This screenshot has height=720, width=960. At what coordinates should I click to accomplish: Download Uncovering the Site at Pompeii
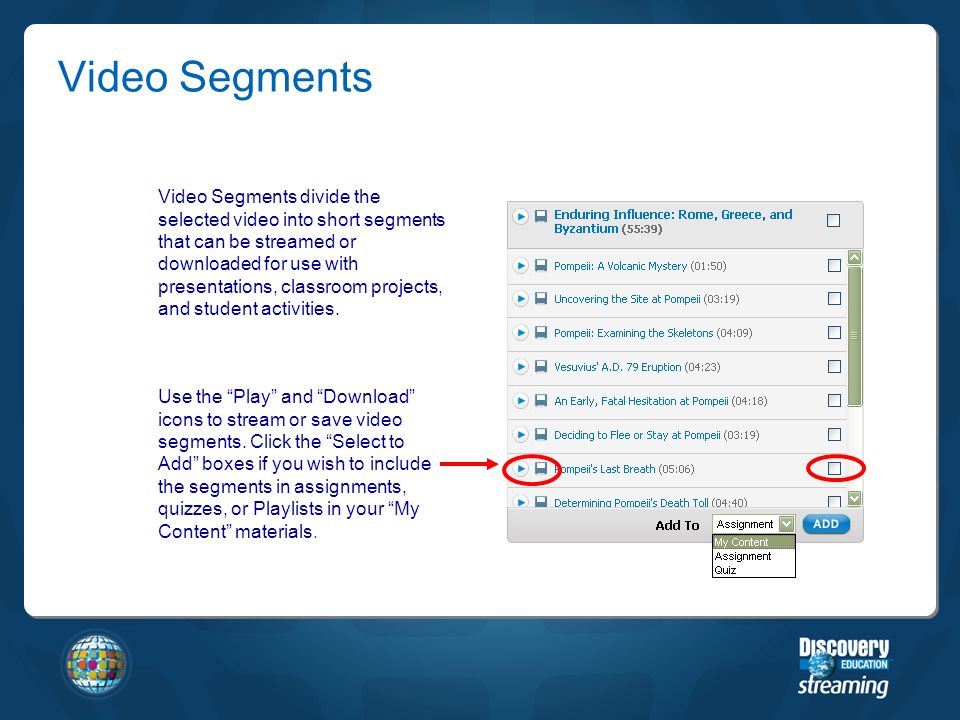click(541, 299)
